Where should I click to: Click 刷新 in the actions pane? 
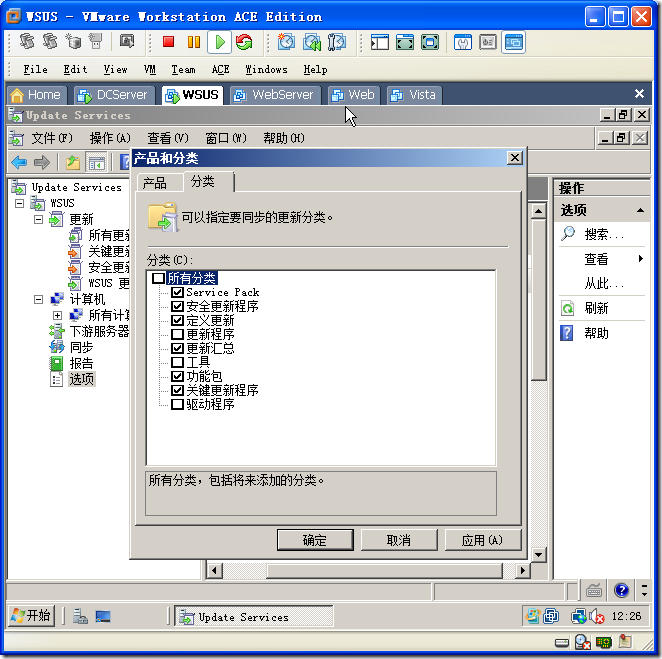click(x=596, y=308)
